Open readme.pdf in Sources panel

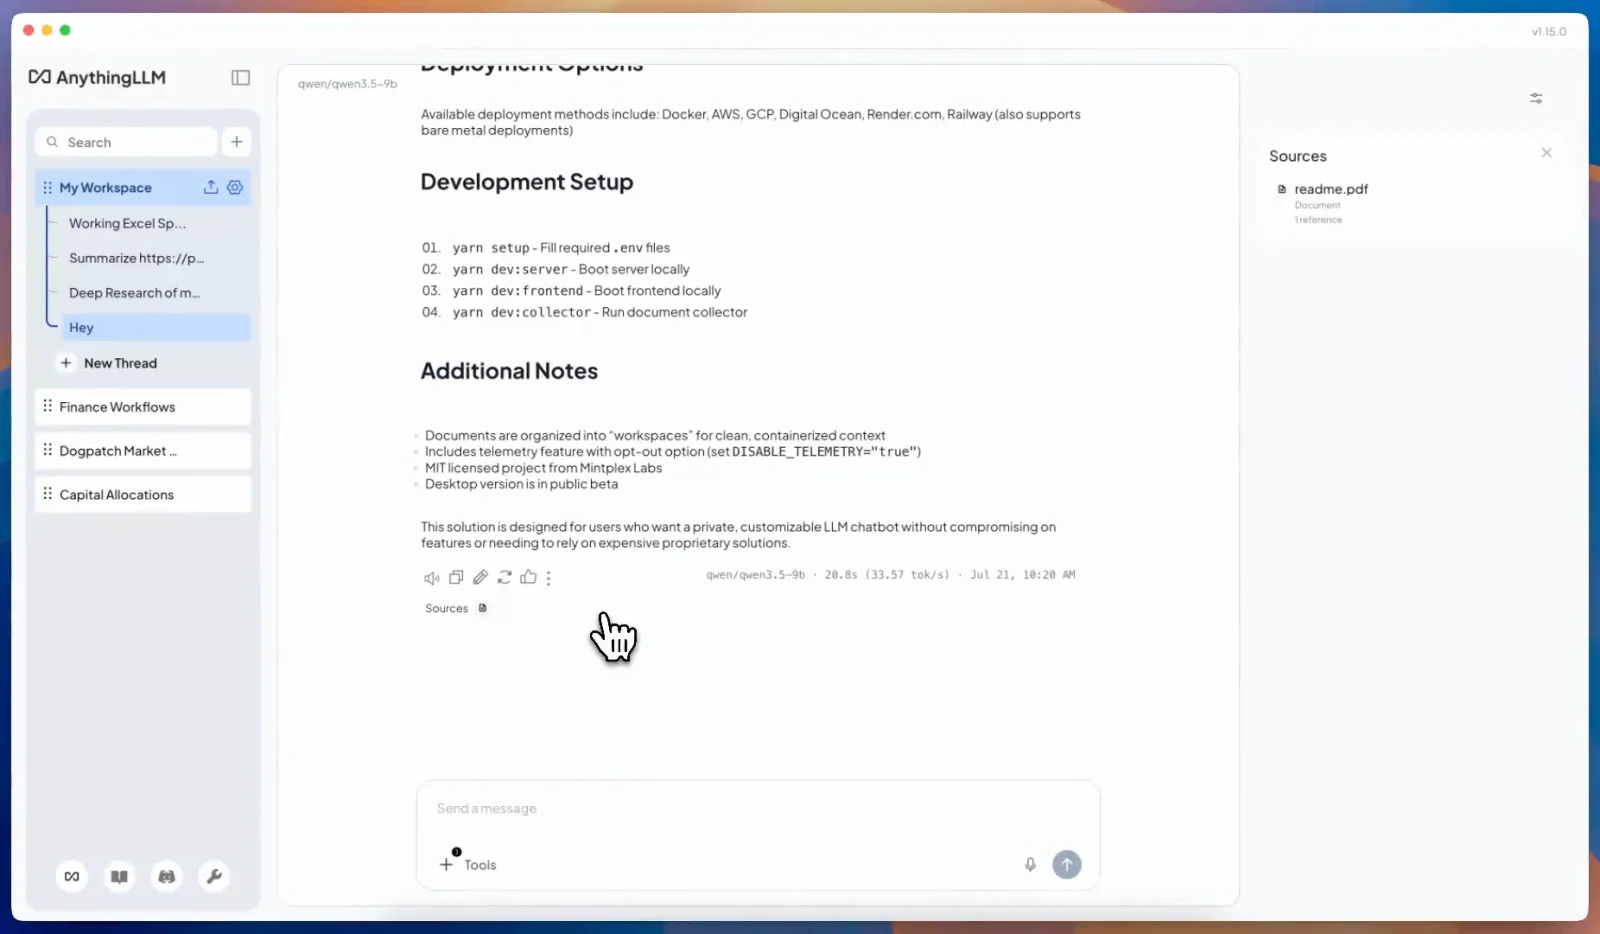pos(1331,189)
